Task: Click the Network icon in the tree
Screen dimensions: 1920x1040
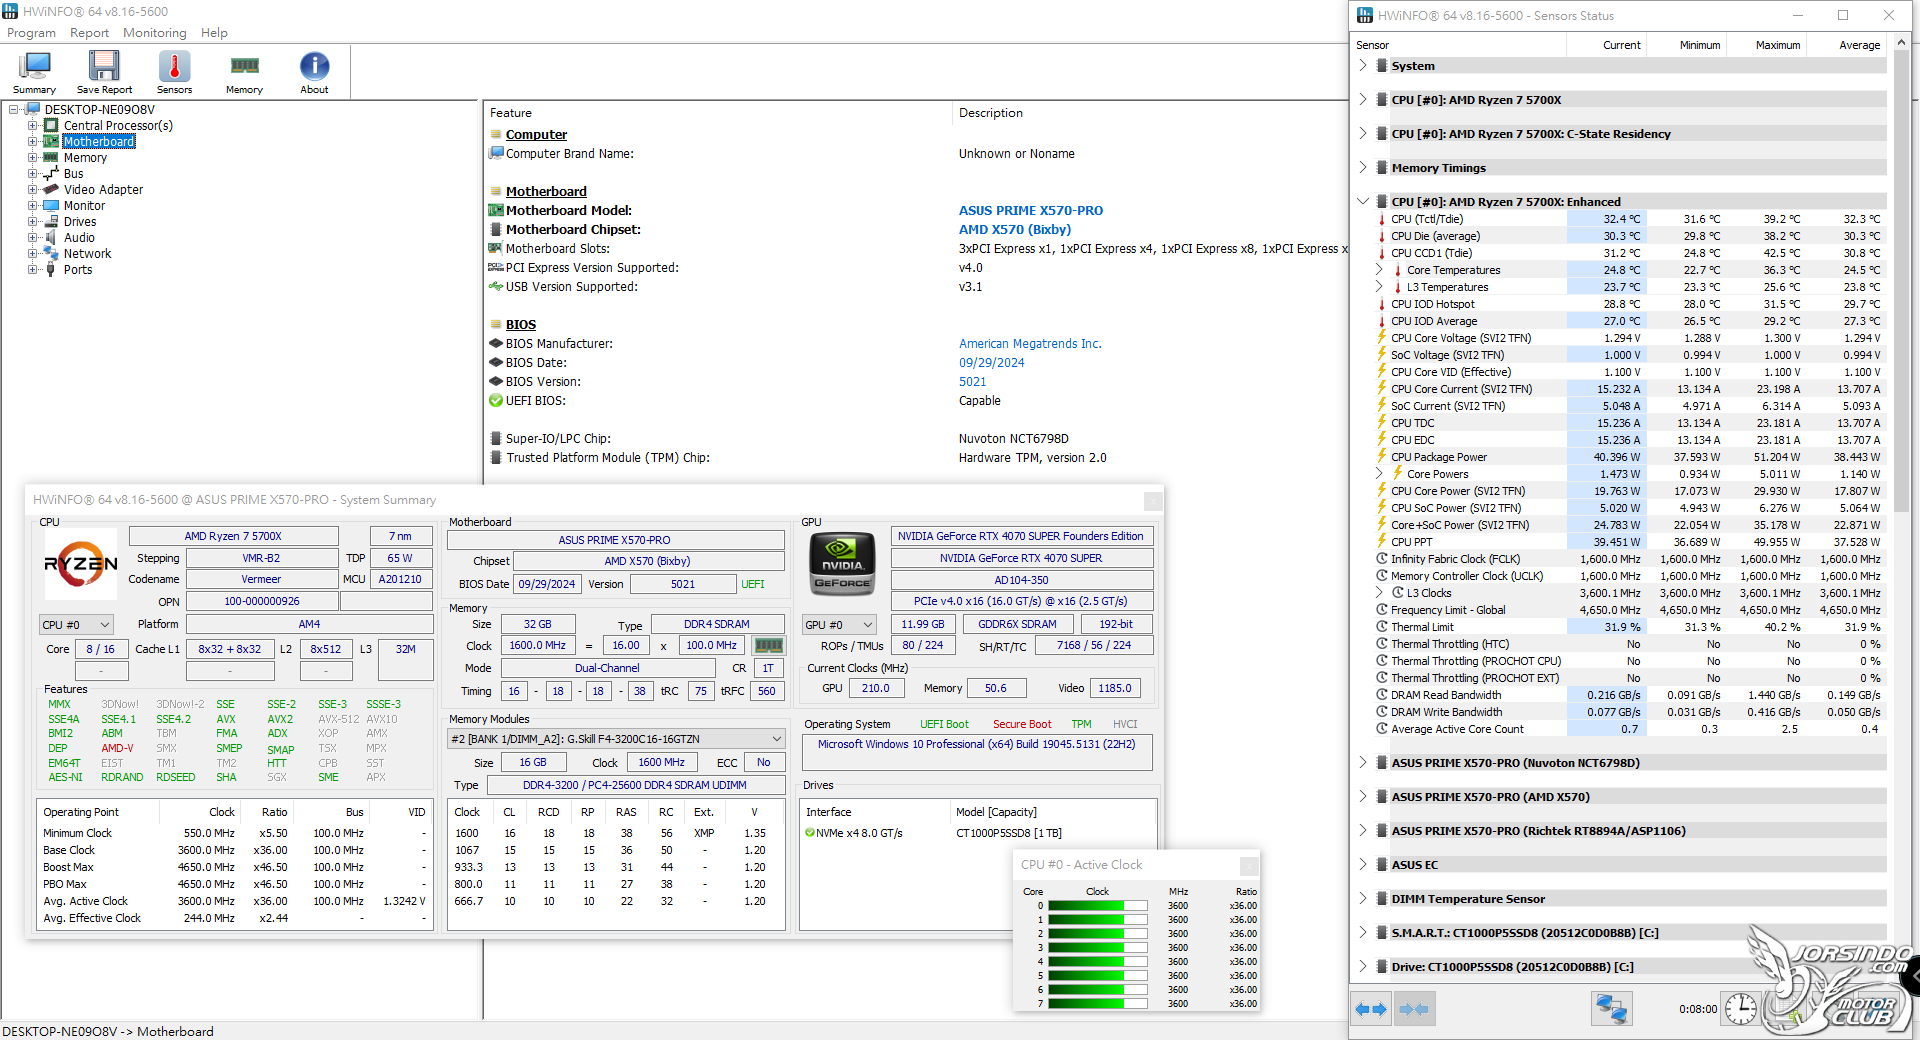Action: tap(51, 254)
